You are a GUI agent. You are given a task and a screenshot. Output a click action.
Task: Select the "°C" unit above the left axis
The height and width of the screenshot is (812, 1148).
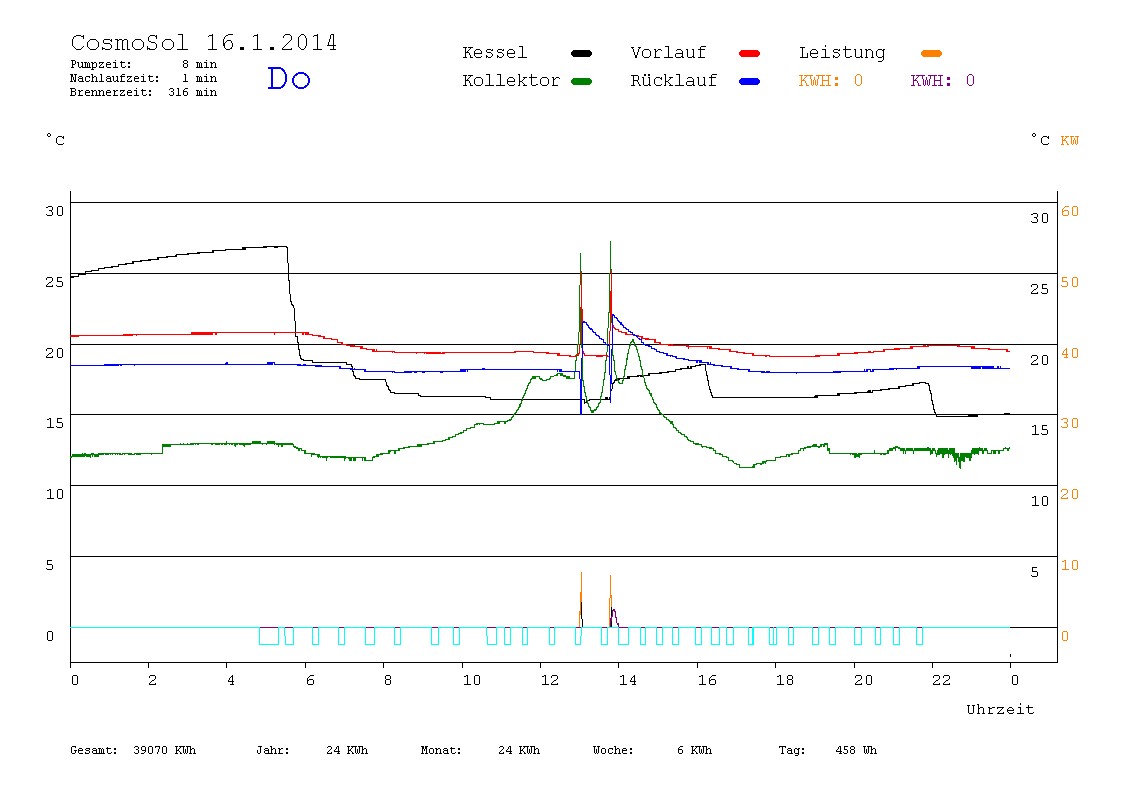pyautogui.click(x=56, y=140)
